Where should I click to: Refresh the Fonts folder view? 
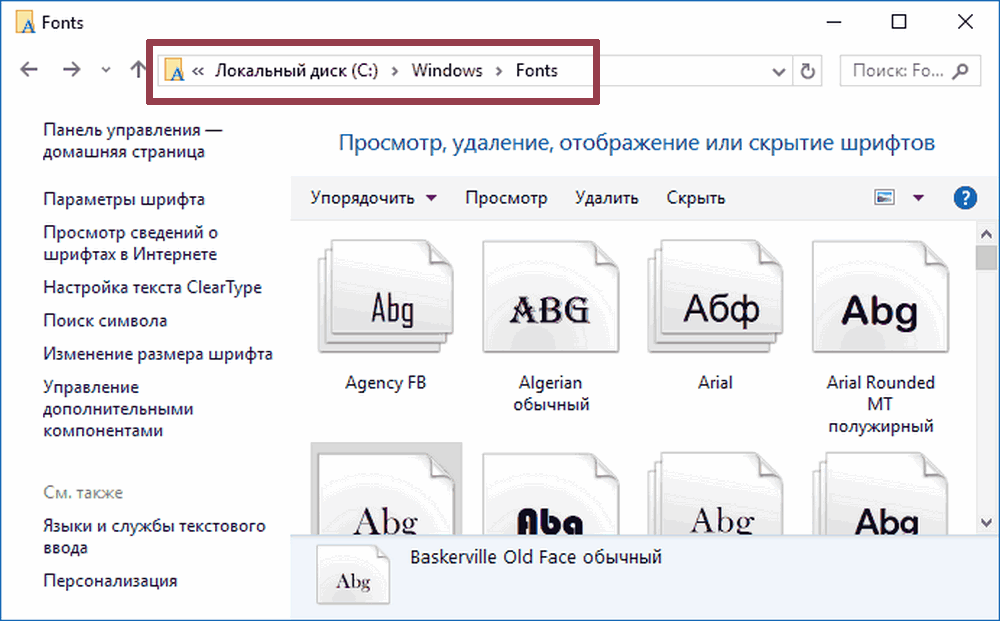click(808, 71)
